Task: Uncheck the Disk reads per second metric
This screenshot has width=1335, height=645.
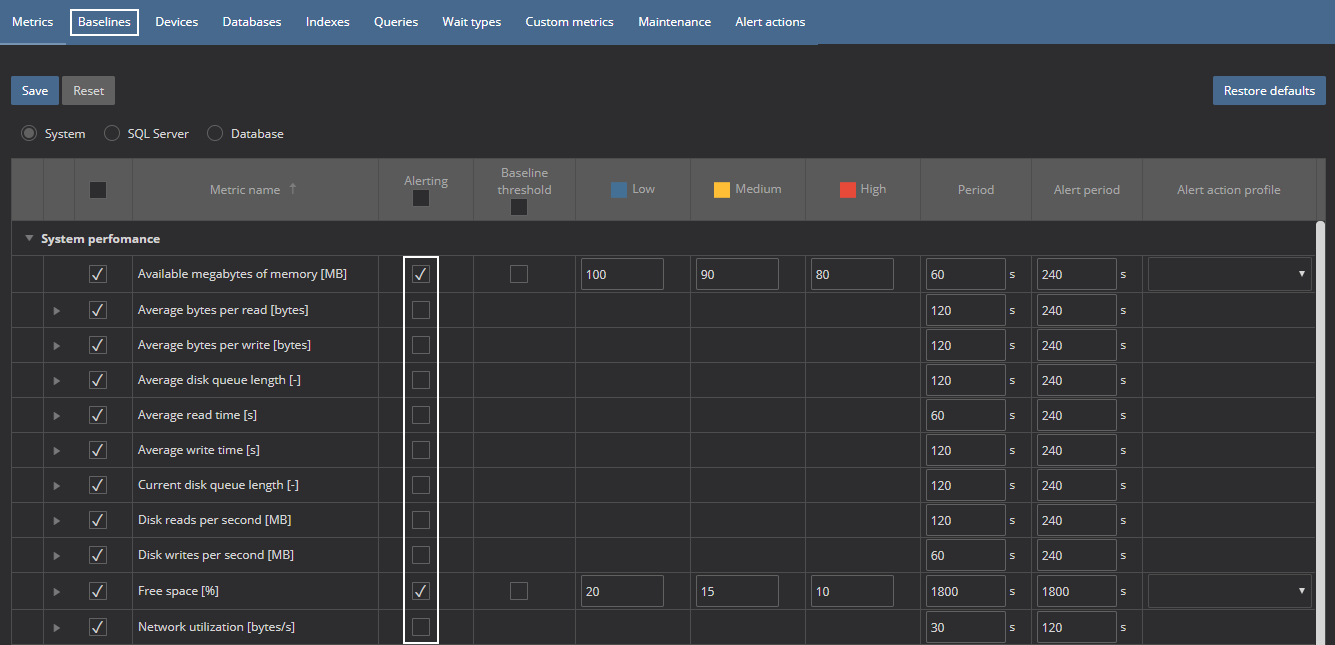Action: click(x=98, y=520)
